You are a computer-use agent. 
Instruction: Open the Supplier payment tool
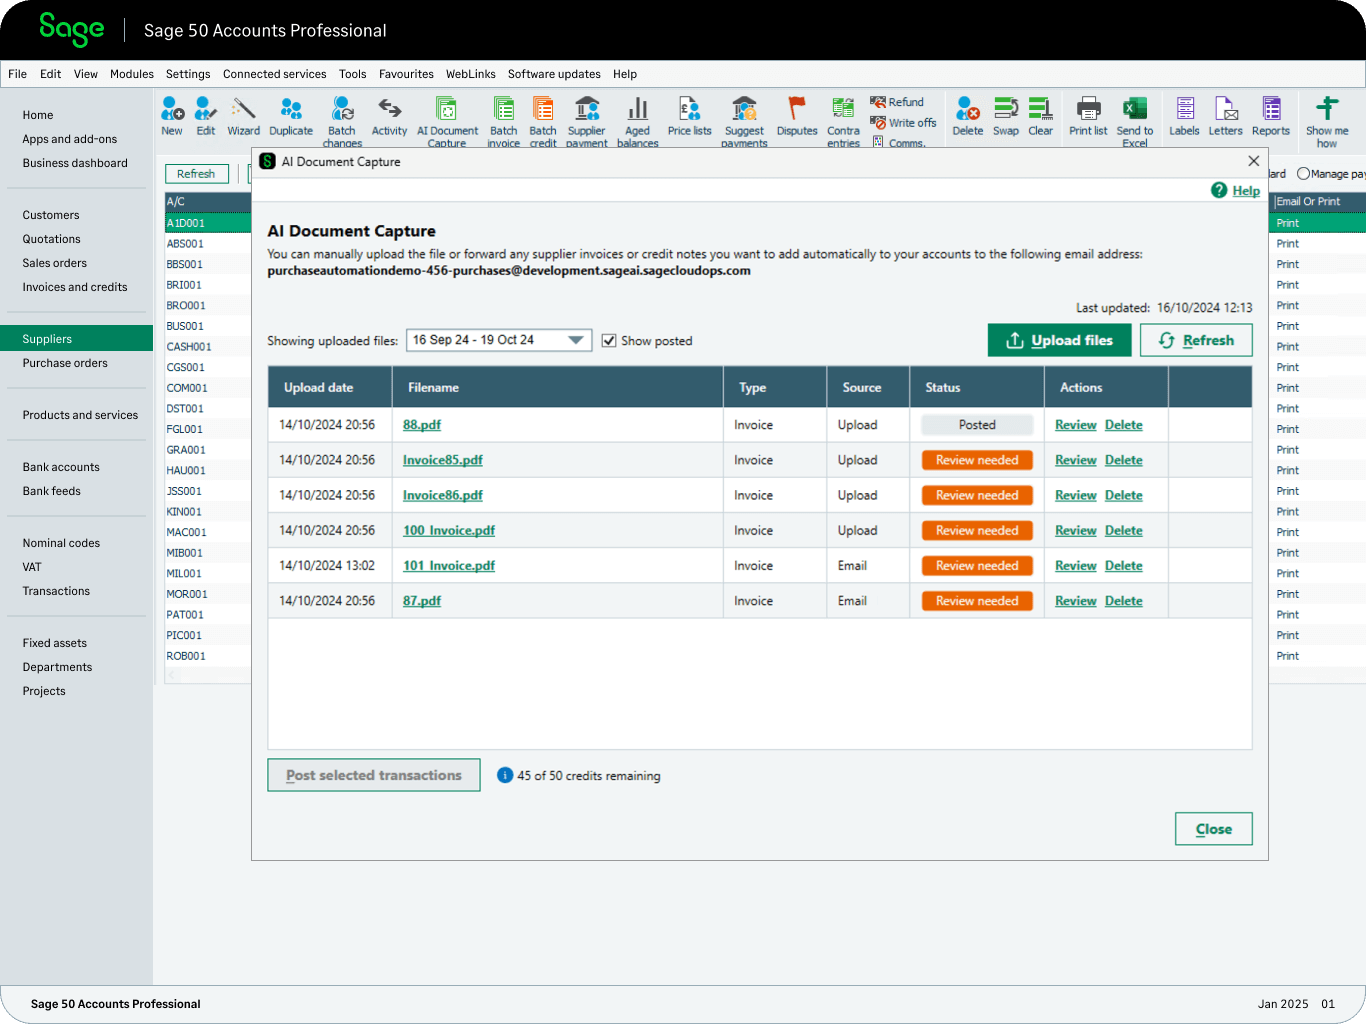pyautogui.click(x=587, y=111)
